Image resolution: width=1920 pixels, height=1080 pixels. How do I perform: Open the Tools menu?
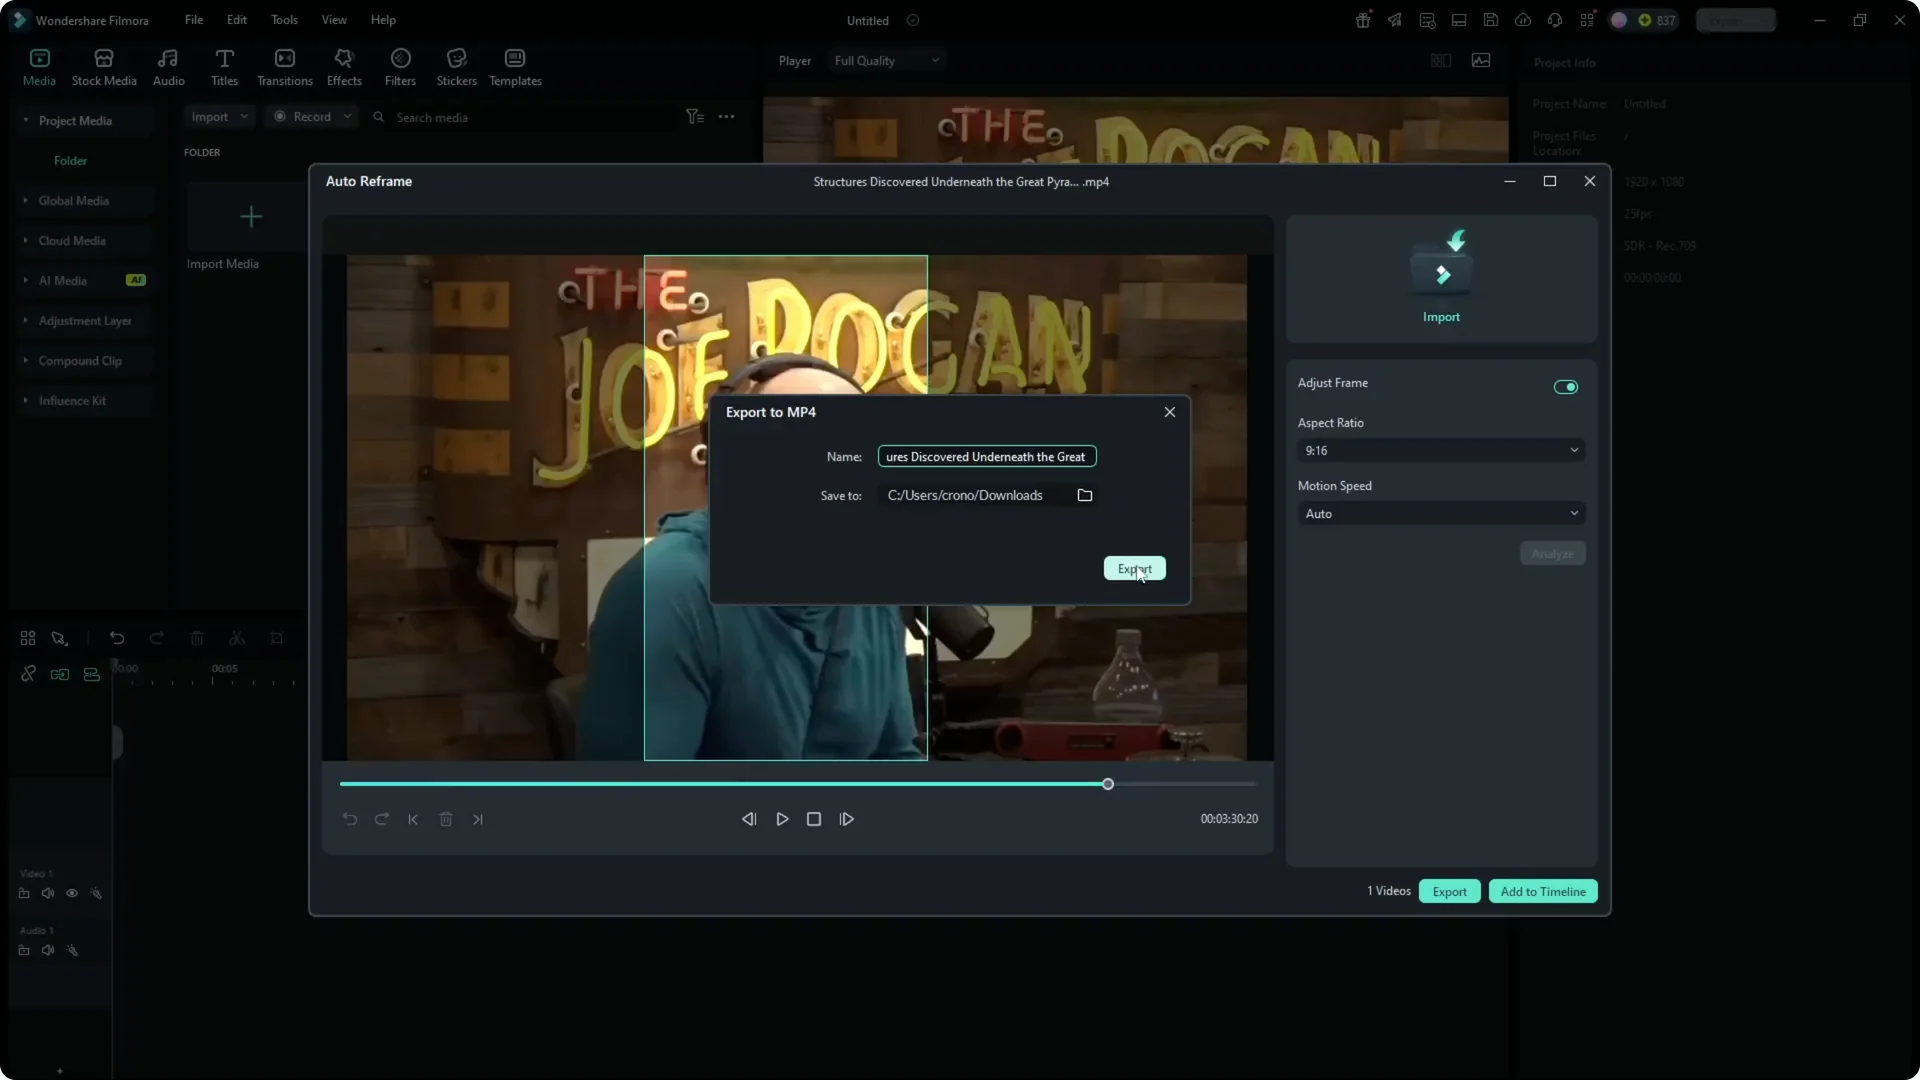click(x=284, y=20)
